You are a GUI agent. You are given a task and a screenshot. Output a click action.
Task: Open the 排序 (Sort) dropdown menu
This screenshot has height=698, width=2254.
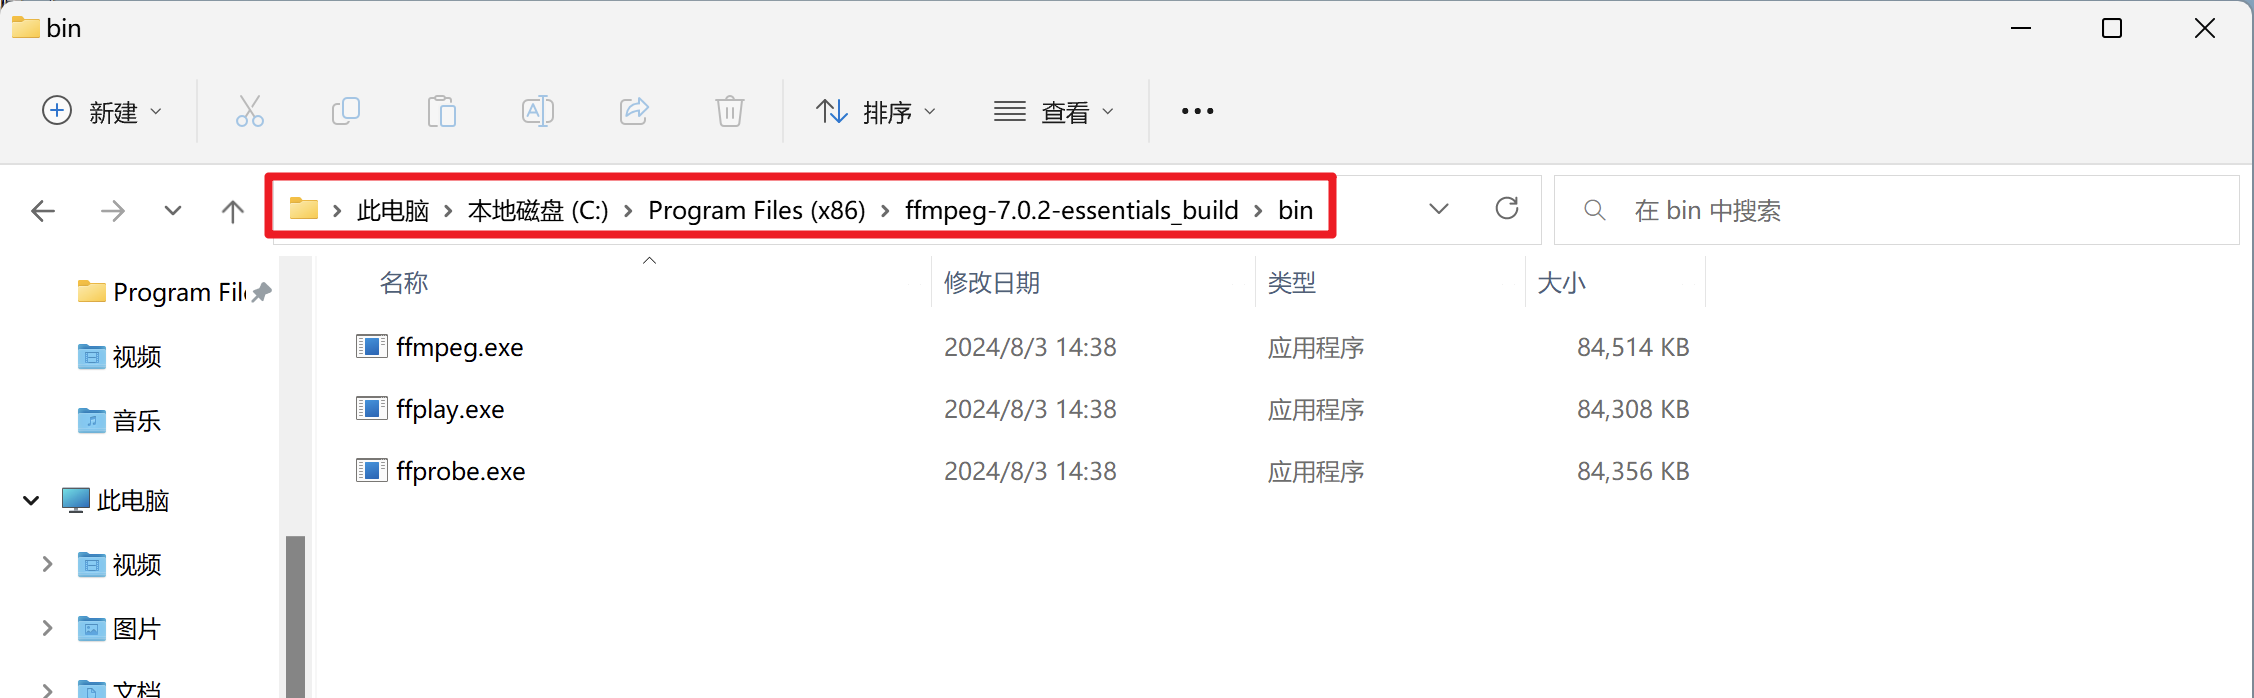point(876,111)
